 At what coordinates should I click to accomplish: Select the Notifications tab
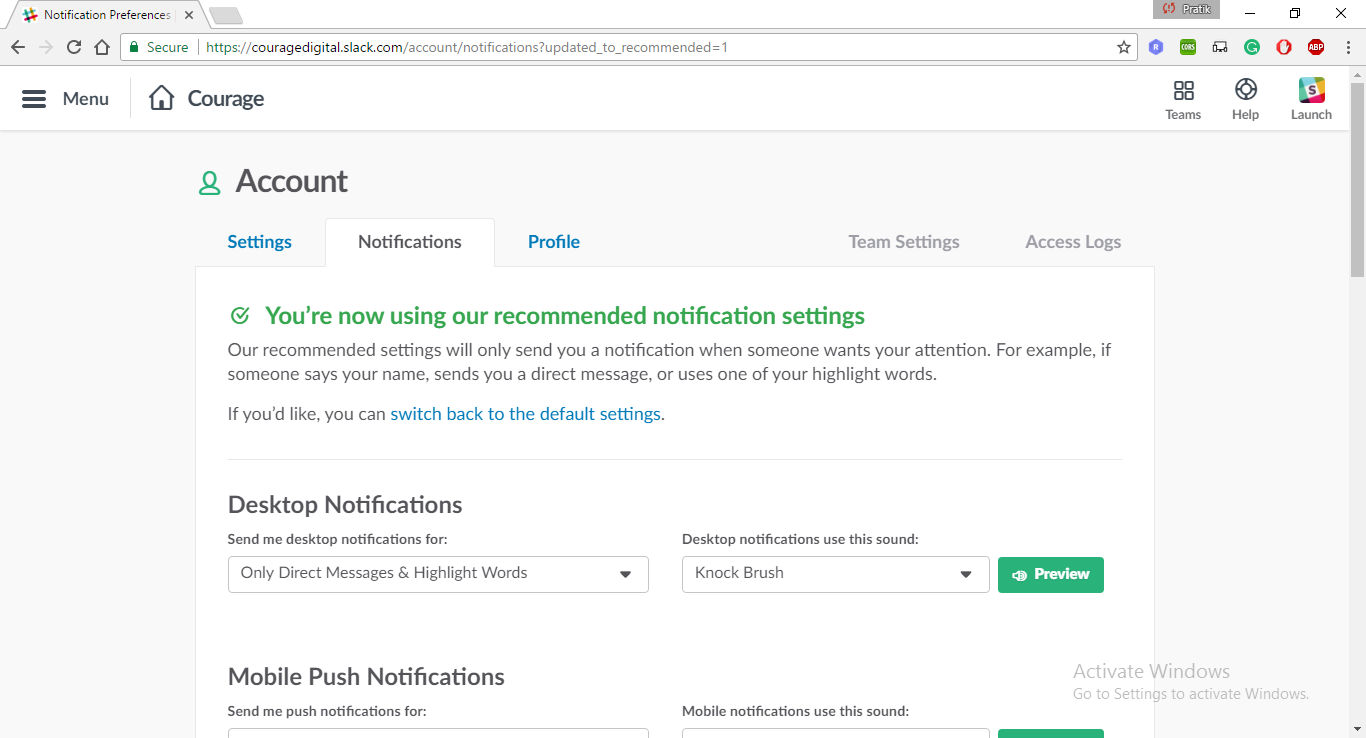(410, 242)
